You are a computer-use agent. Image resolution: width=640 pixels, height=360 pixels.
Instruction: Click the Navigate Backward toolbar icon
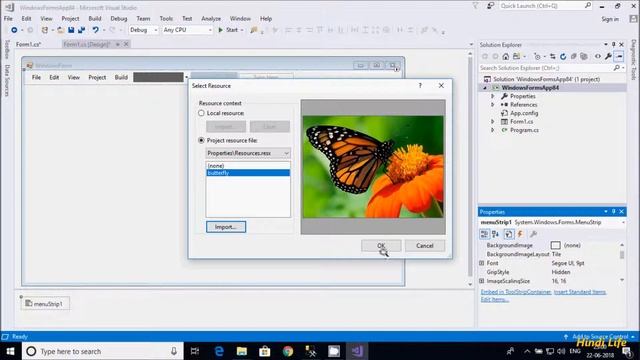14,30
